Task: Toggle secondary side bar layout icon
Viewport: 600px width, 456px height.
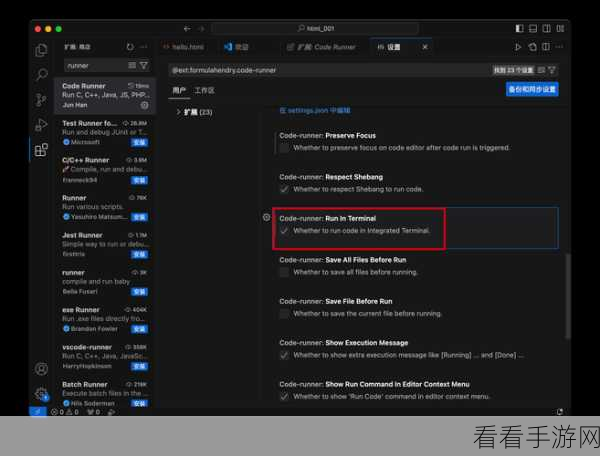Action: click(x=546, y=29)
